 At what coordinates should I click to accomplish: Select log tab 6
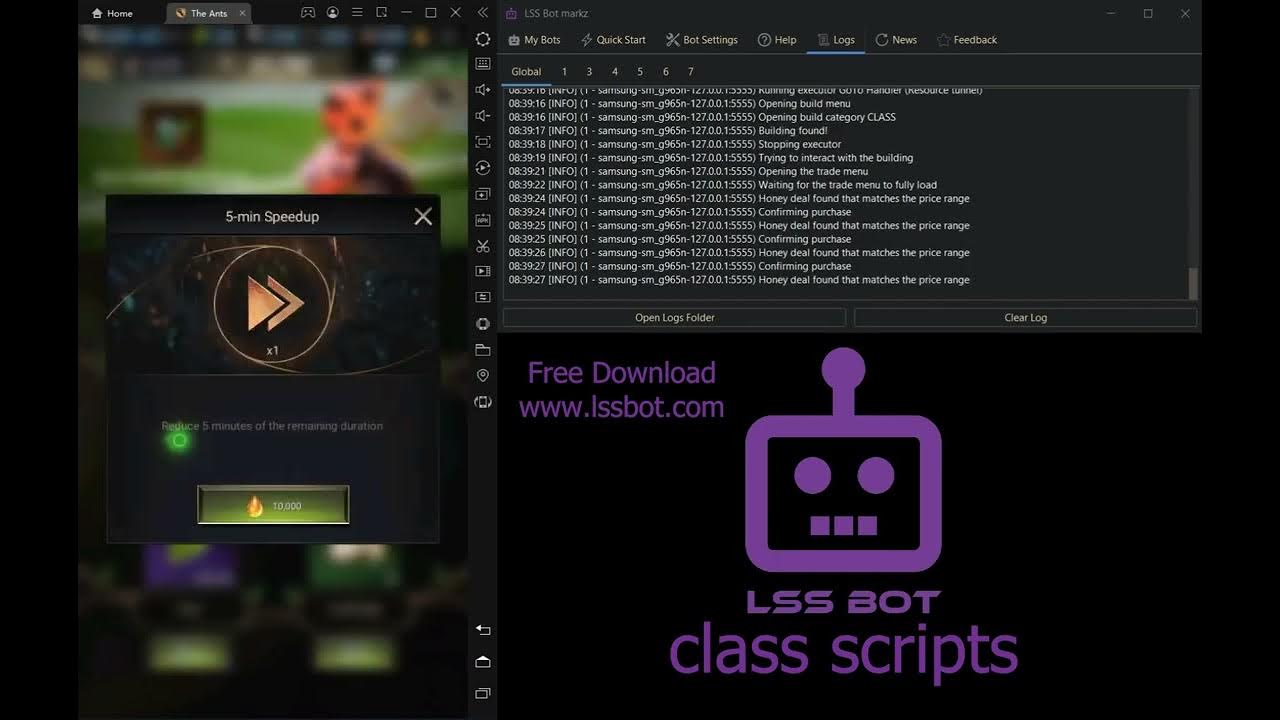click(x=665, y=71)
